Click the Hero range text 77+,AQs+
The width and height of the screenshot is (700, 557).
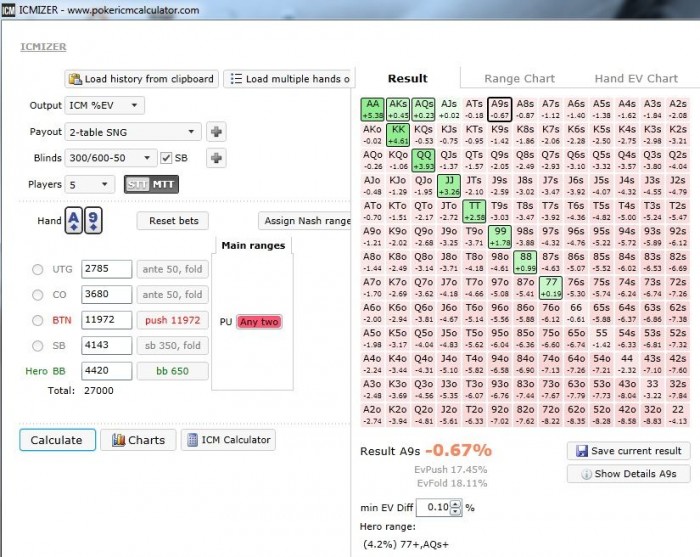coord(424,545)
